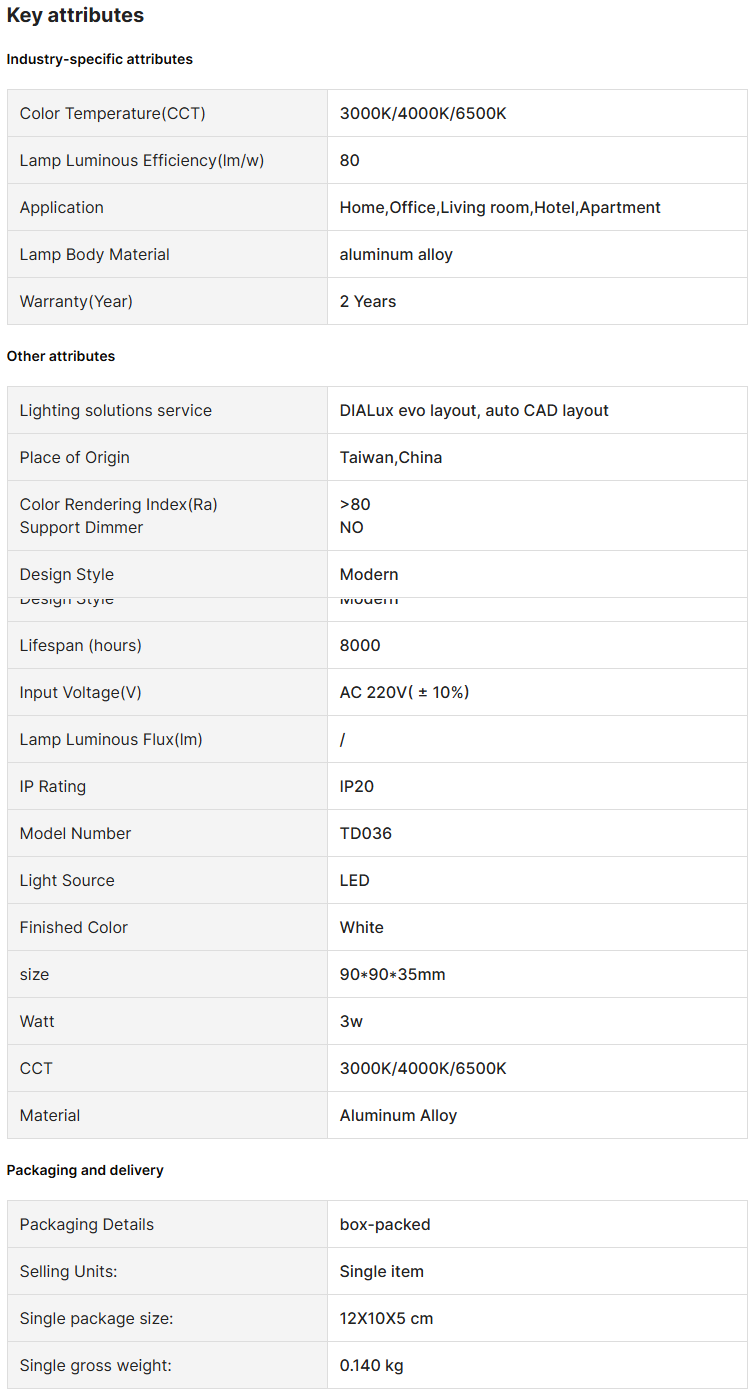
Task: Click the Other attributes subheading
Action: 61,357
